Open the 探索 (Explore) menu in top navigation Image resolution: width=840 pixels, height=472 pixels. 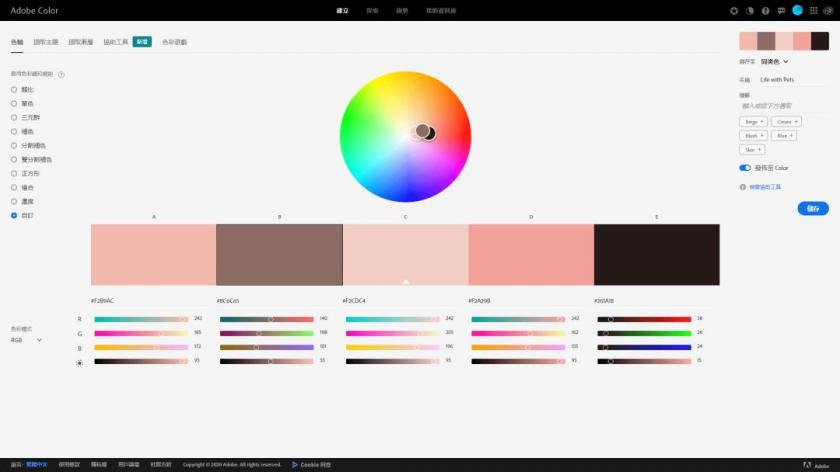click(372, 11)
